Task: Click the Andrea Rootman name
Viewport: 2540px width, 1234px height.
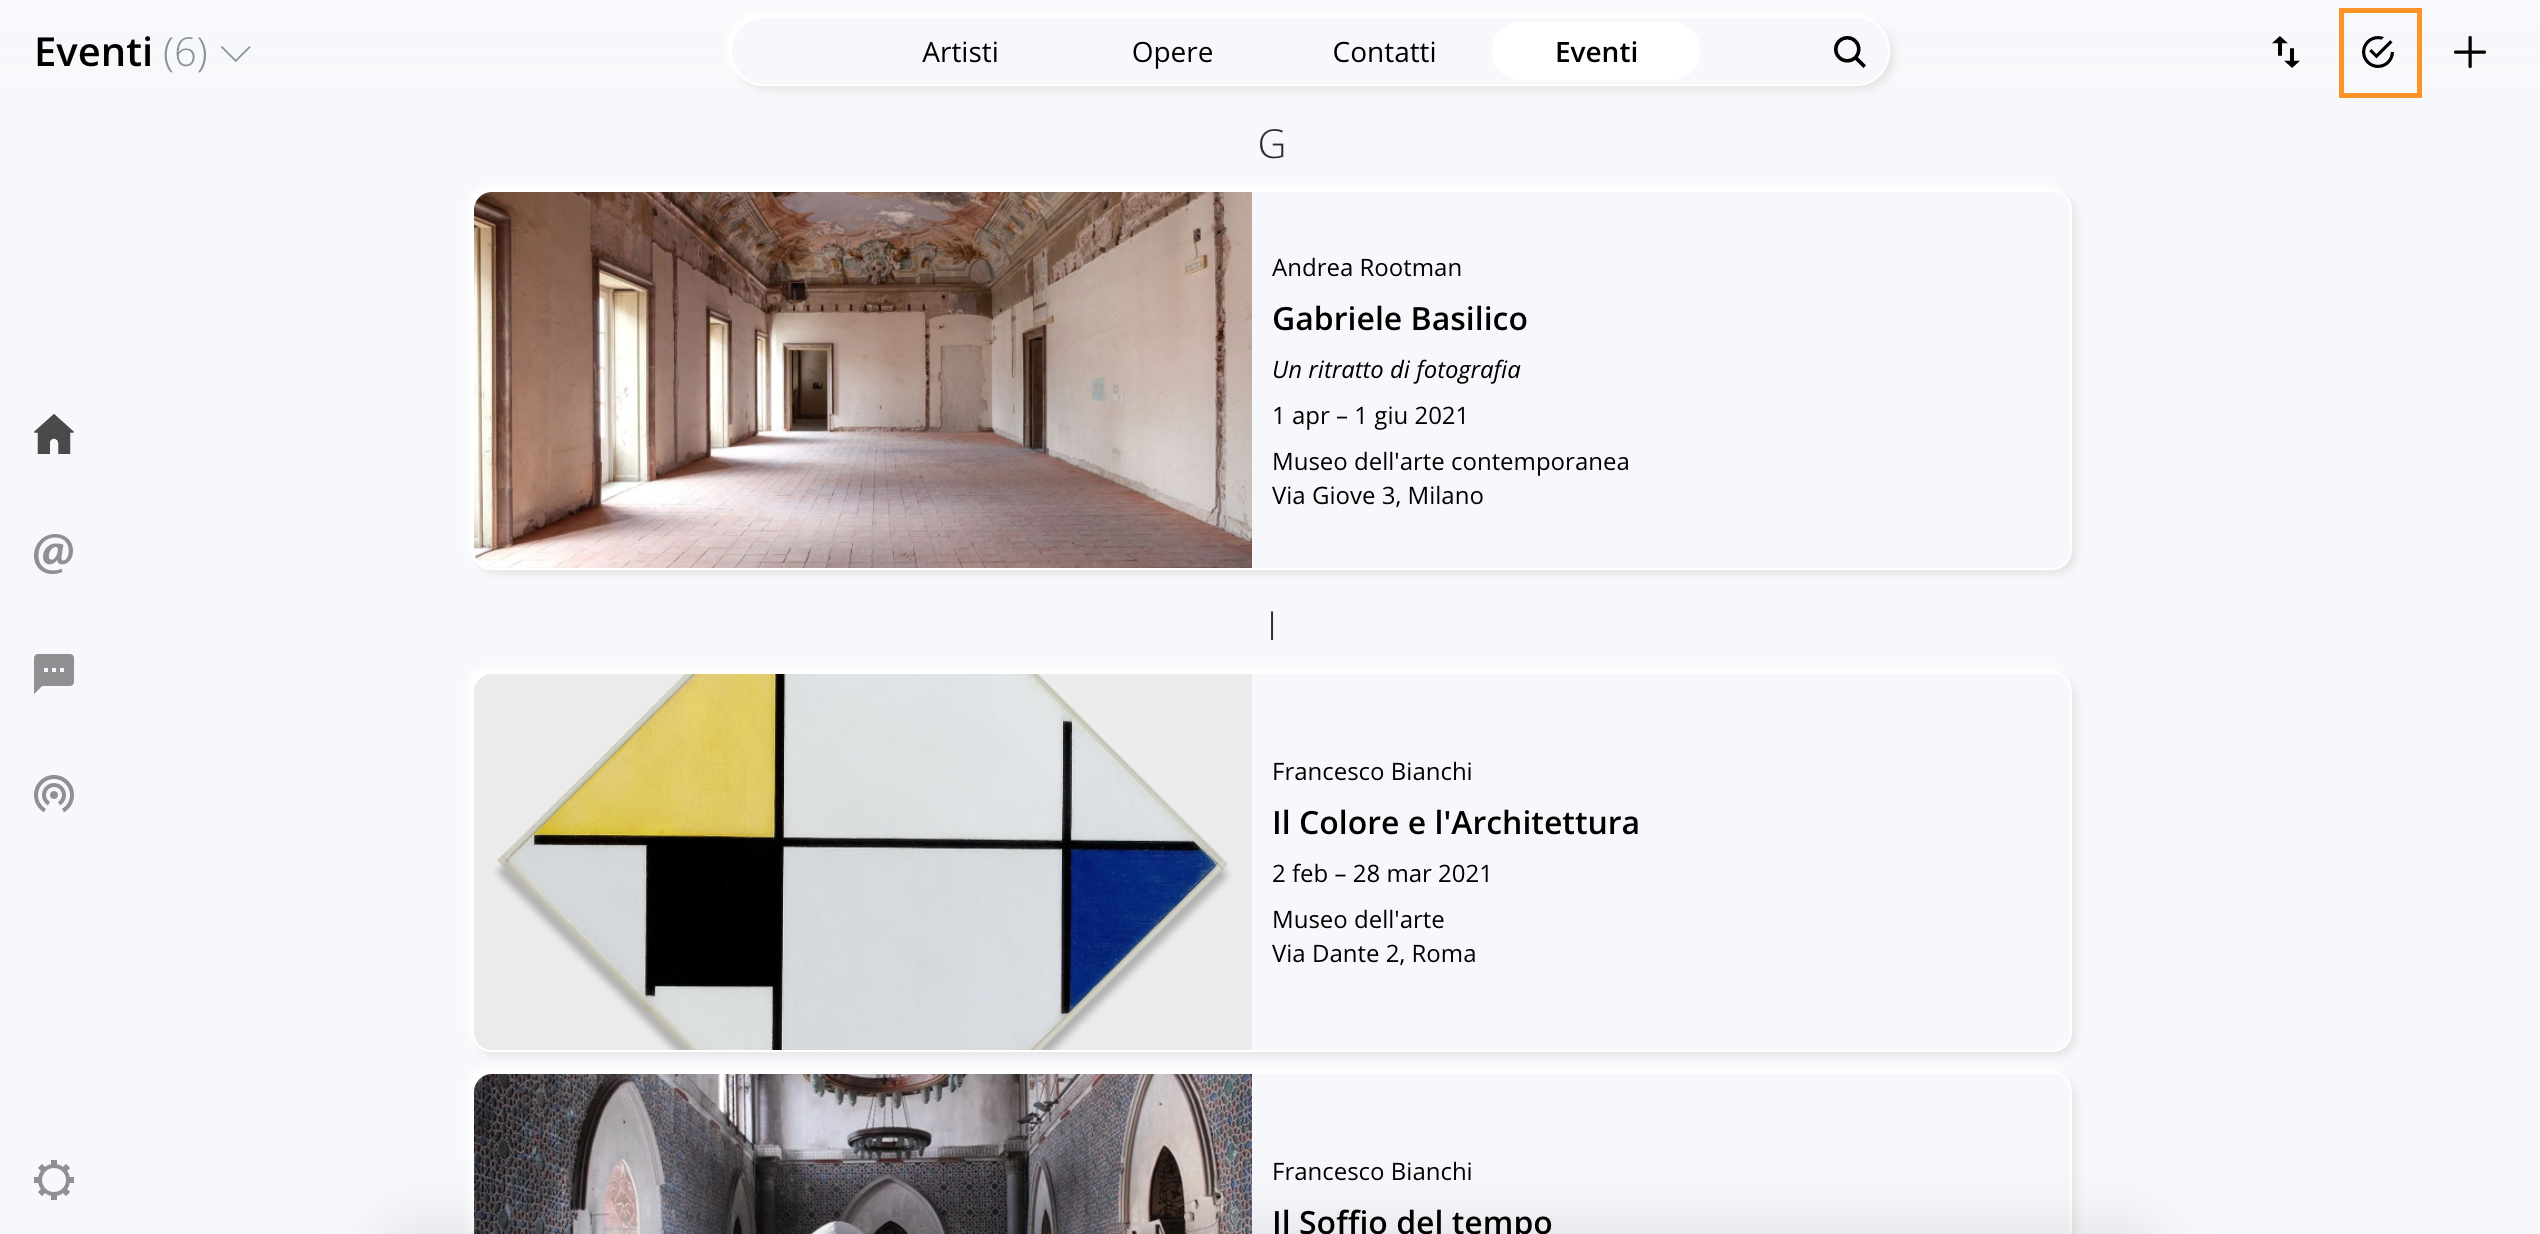Action: click(x=1366, y=268)
